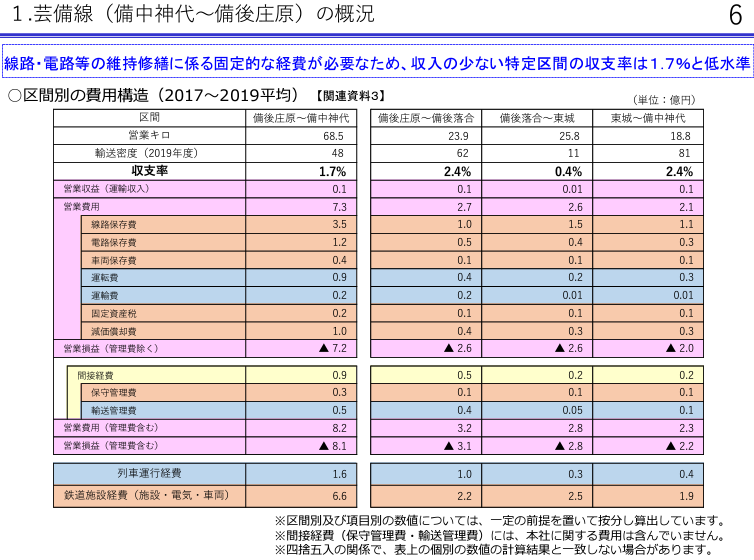Click the '間接経費' row label
Screen dimensions: 754x560
pos(95,375)
